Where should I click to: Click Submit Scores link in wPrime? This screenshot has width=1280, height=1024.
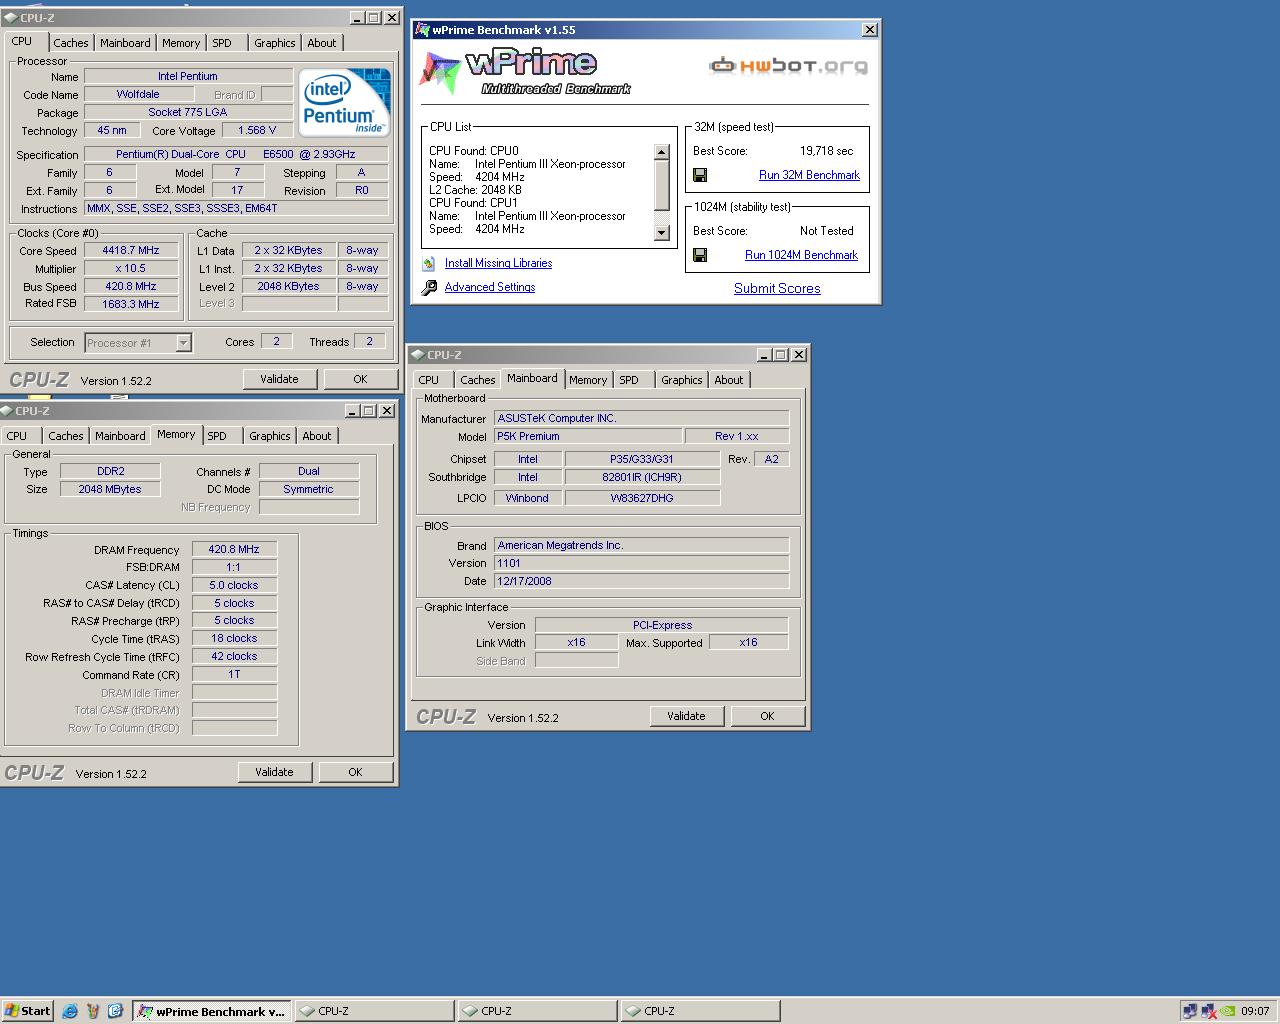click(777, 288)
